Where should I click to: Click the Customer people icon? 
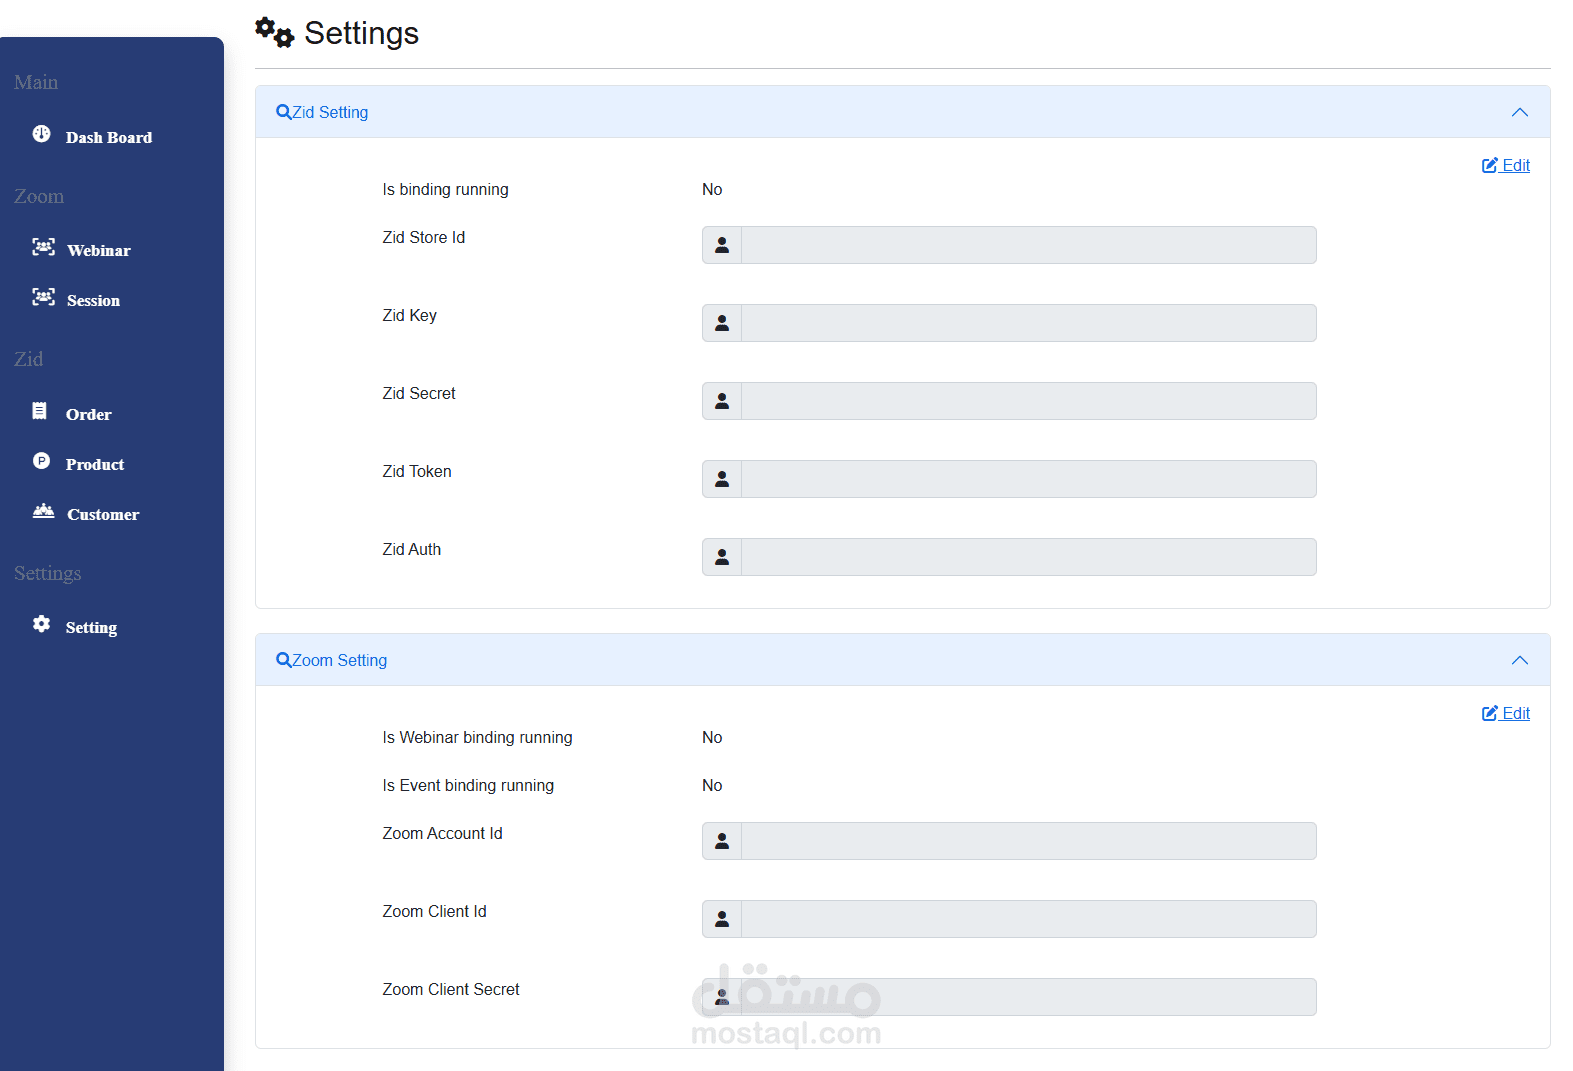pyautogui.click(x=43, y=511)
